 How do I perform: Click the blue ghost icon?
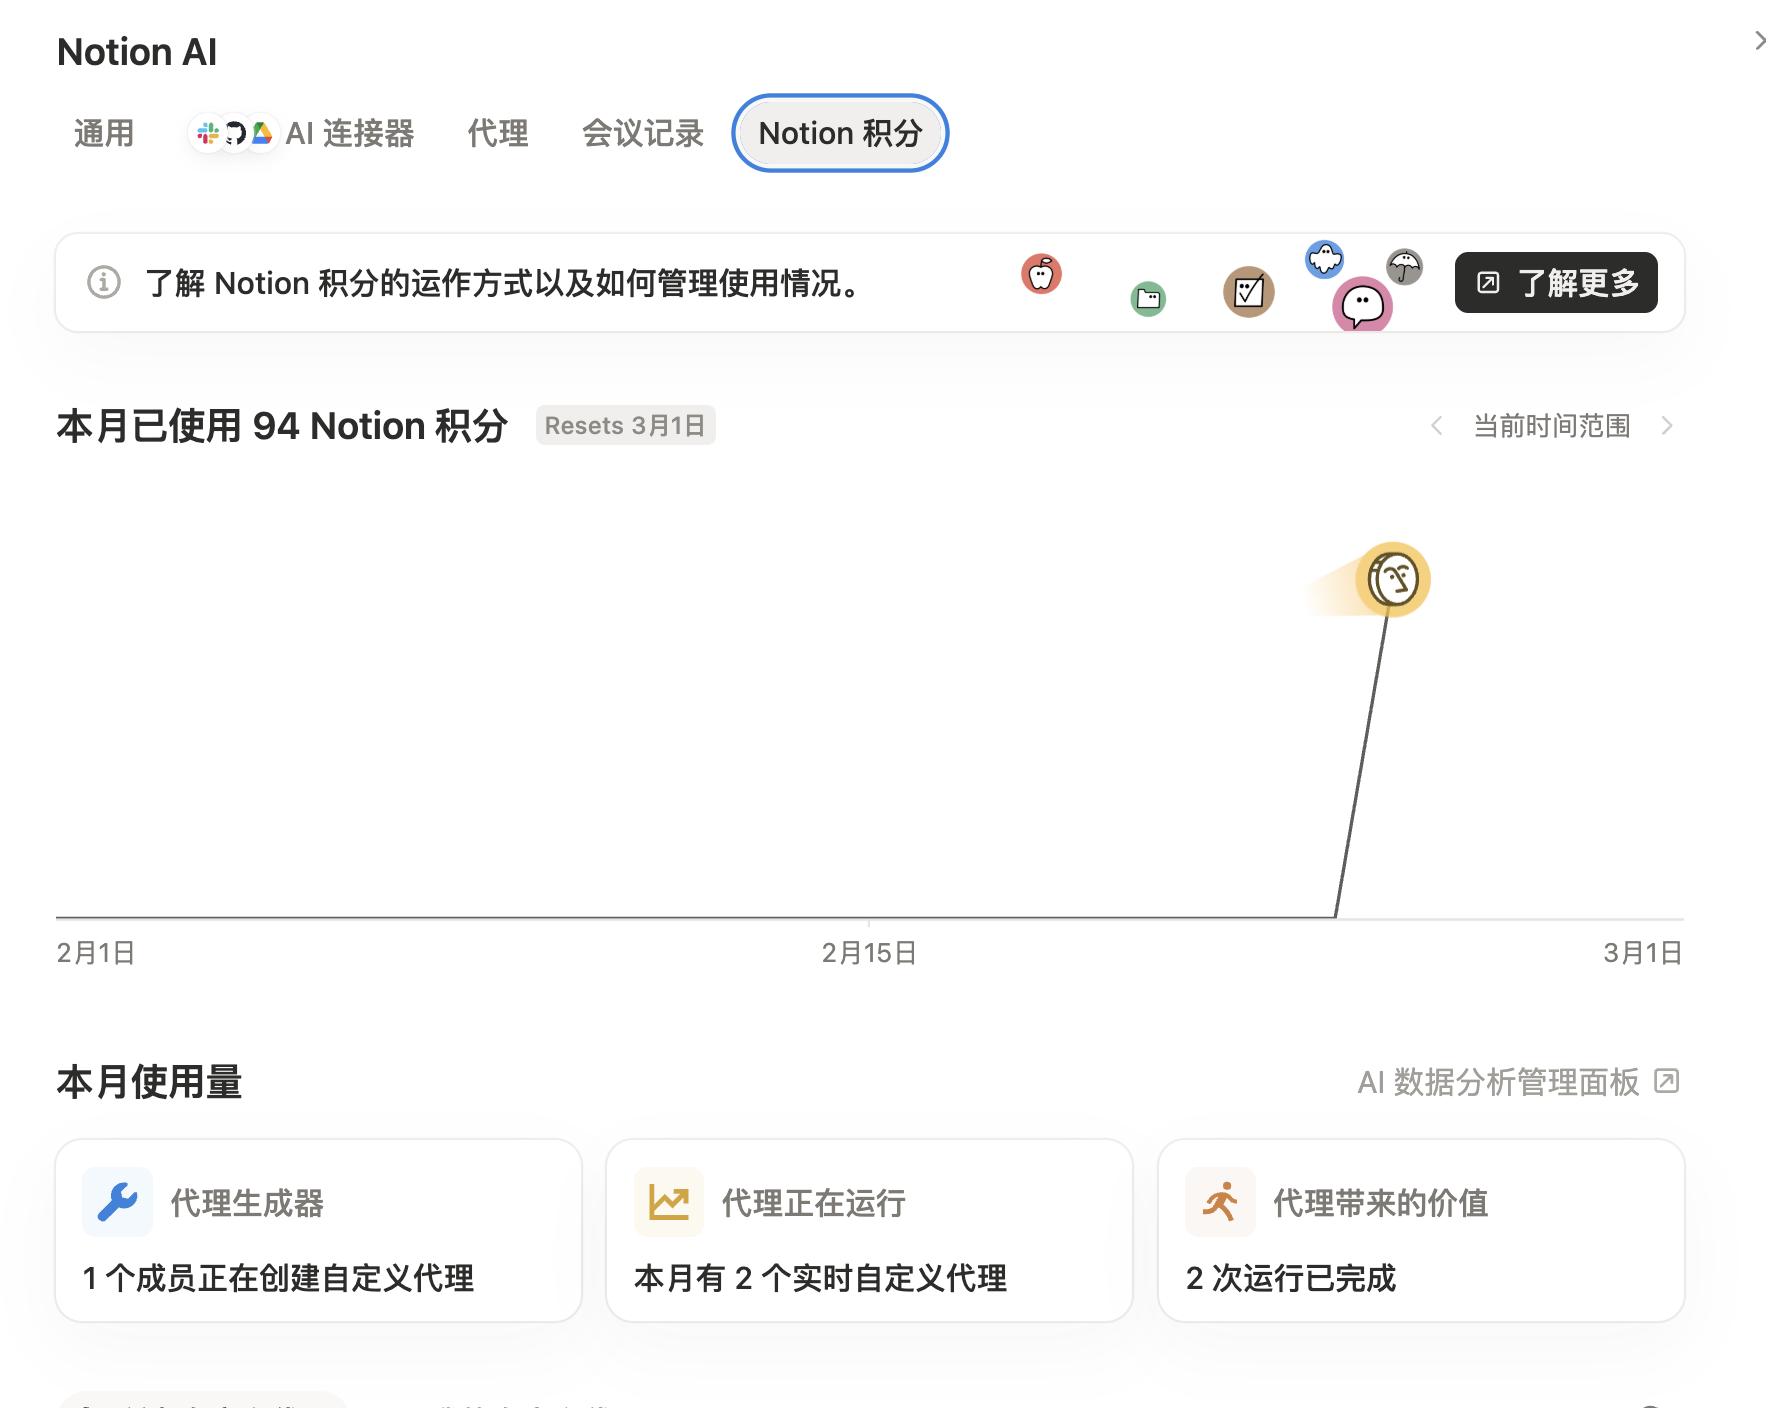tap(1325, 260)
